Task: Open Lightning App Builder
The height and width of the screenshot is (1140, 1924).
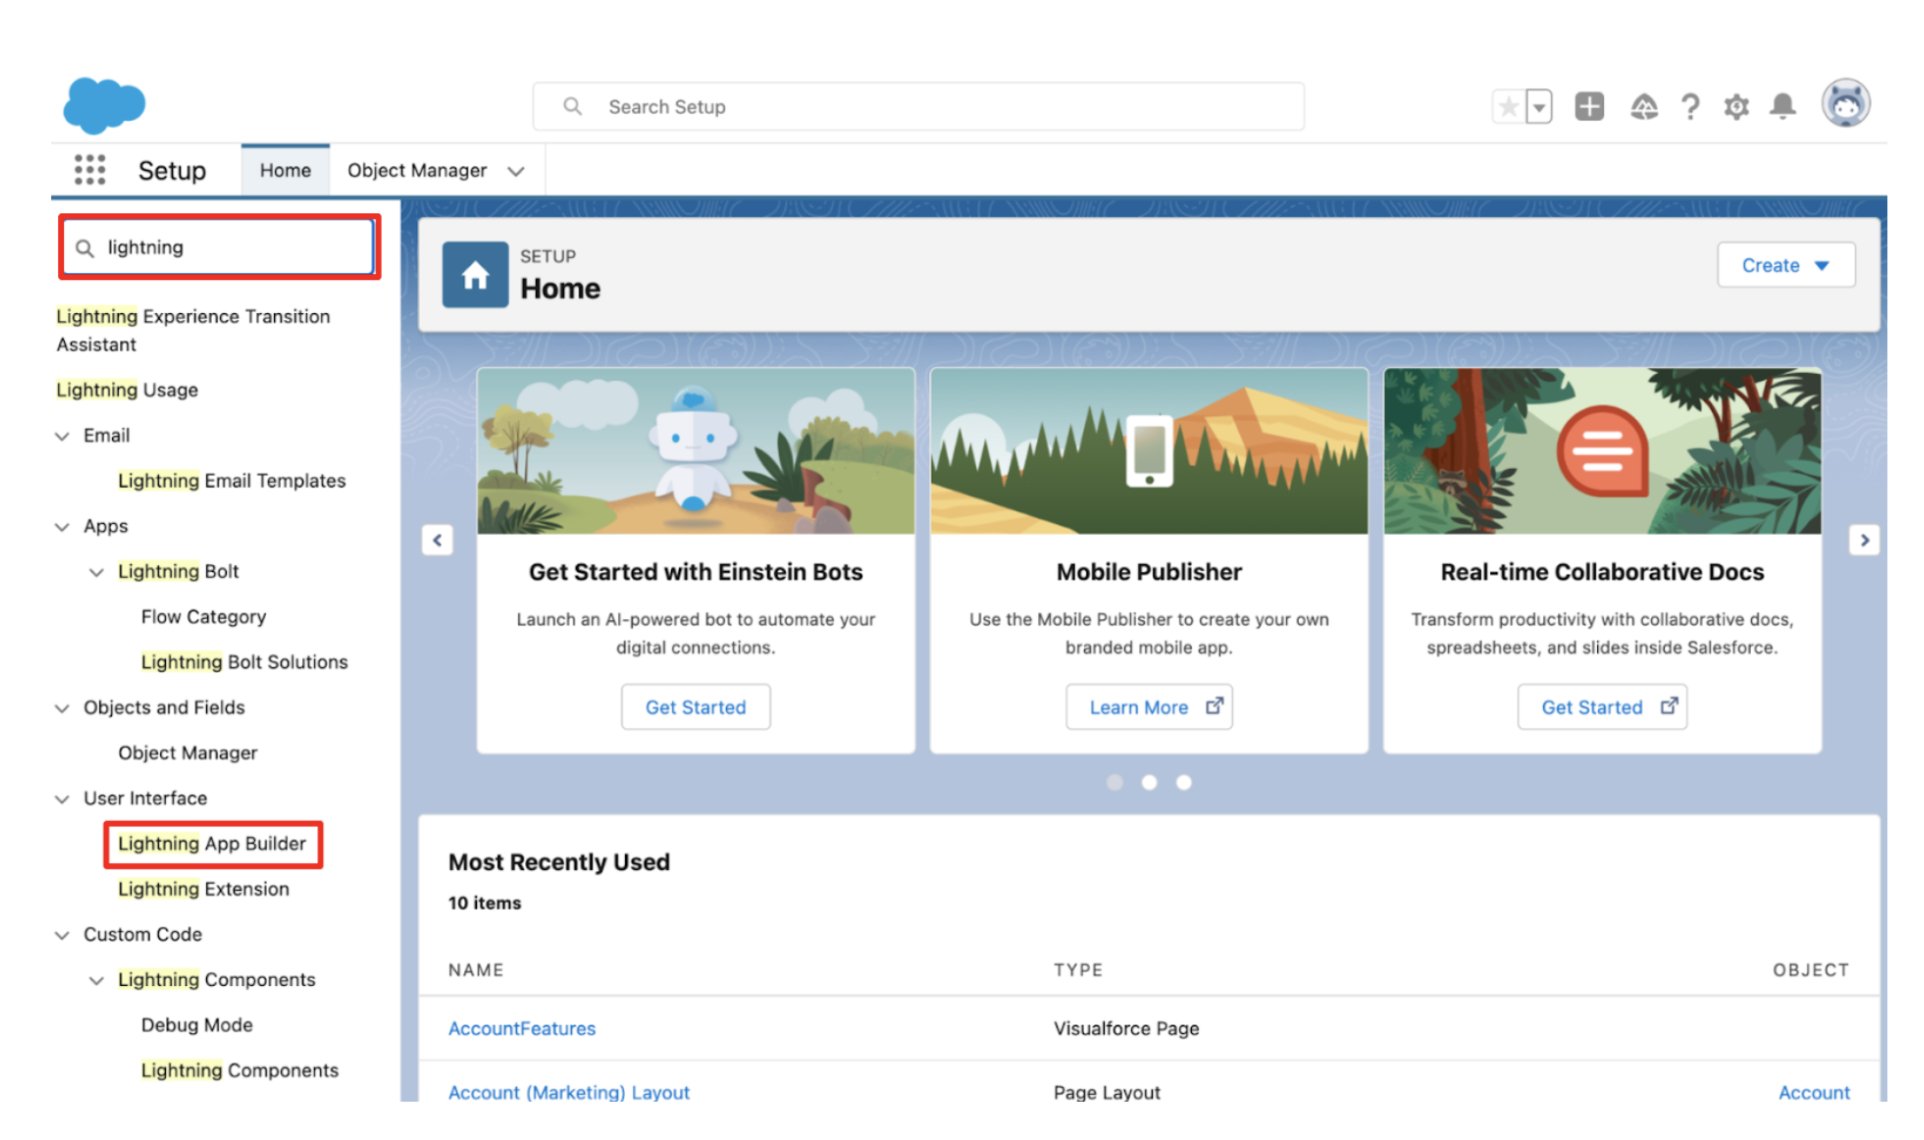Action: coord(212,844)
